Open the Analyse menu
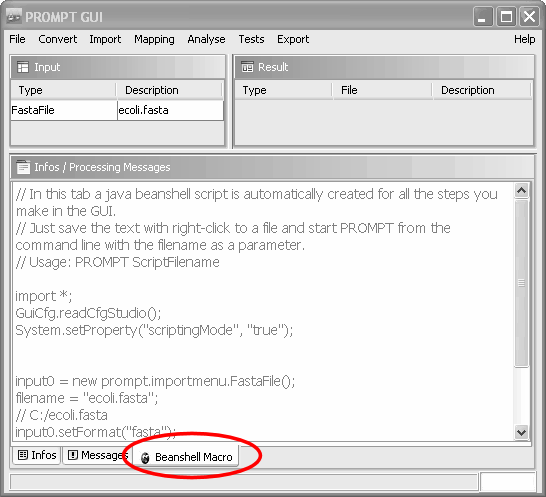The image size is (546, 497). (x=206, y=39)
